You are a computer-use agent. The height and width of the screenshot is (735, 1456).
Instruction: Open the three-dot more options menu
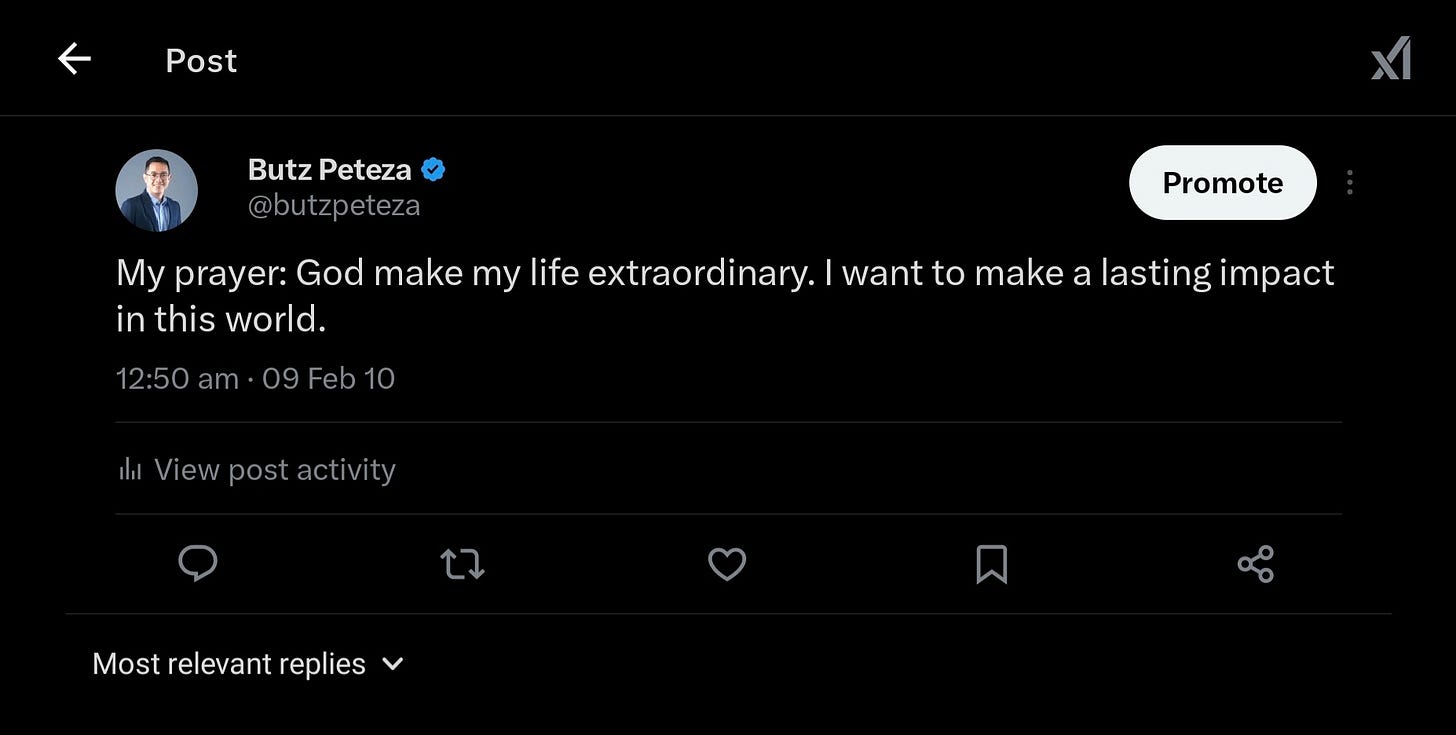(x=1349, y=182)
